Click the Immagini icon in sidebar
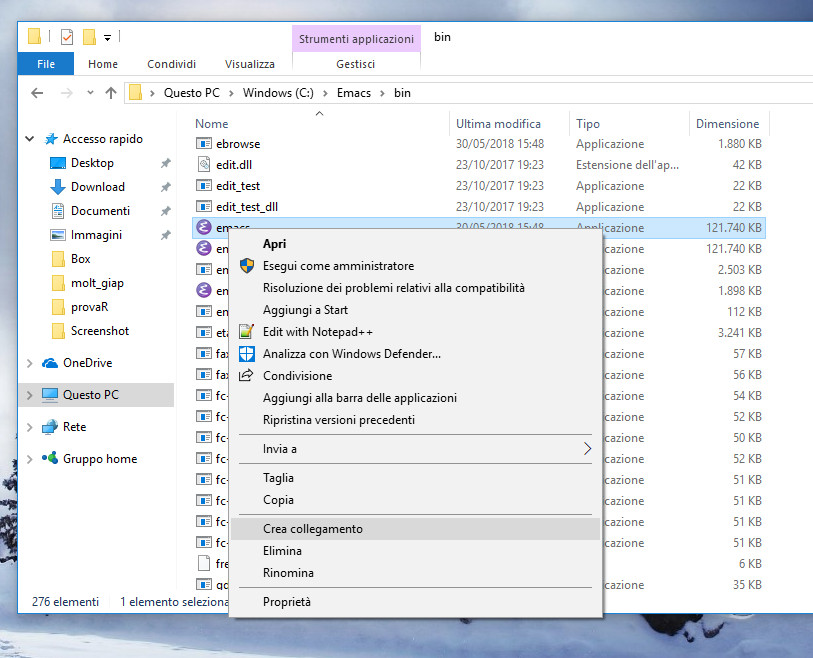813x658 pixels. click(58, 235)
